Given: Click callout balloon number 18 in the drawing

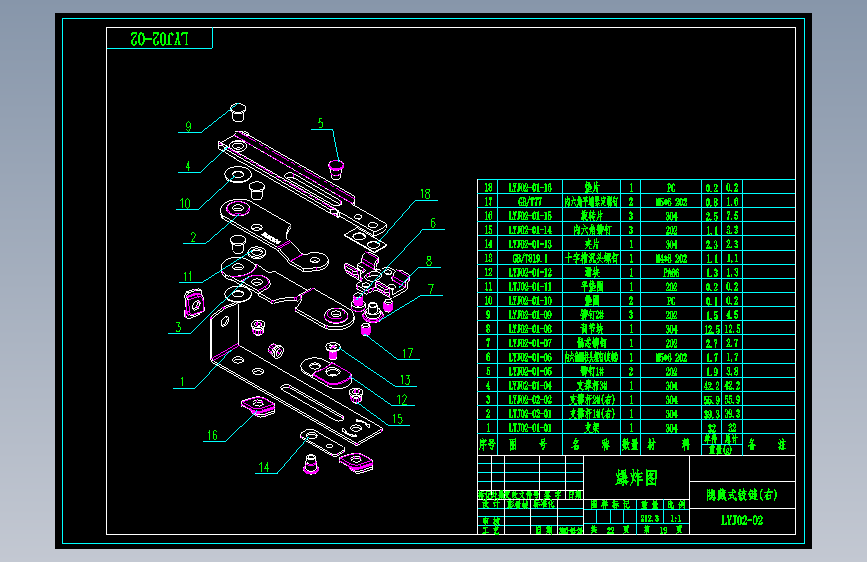Looking at the screenshot, I should [425, 194].
